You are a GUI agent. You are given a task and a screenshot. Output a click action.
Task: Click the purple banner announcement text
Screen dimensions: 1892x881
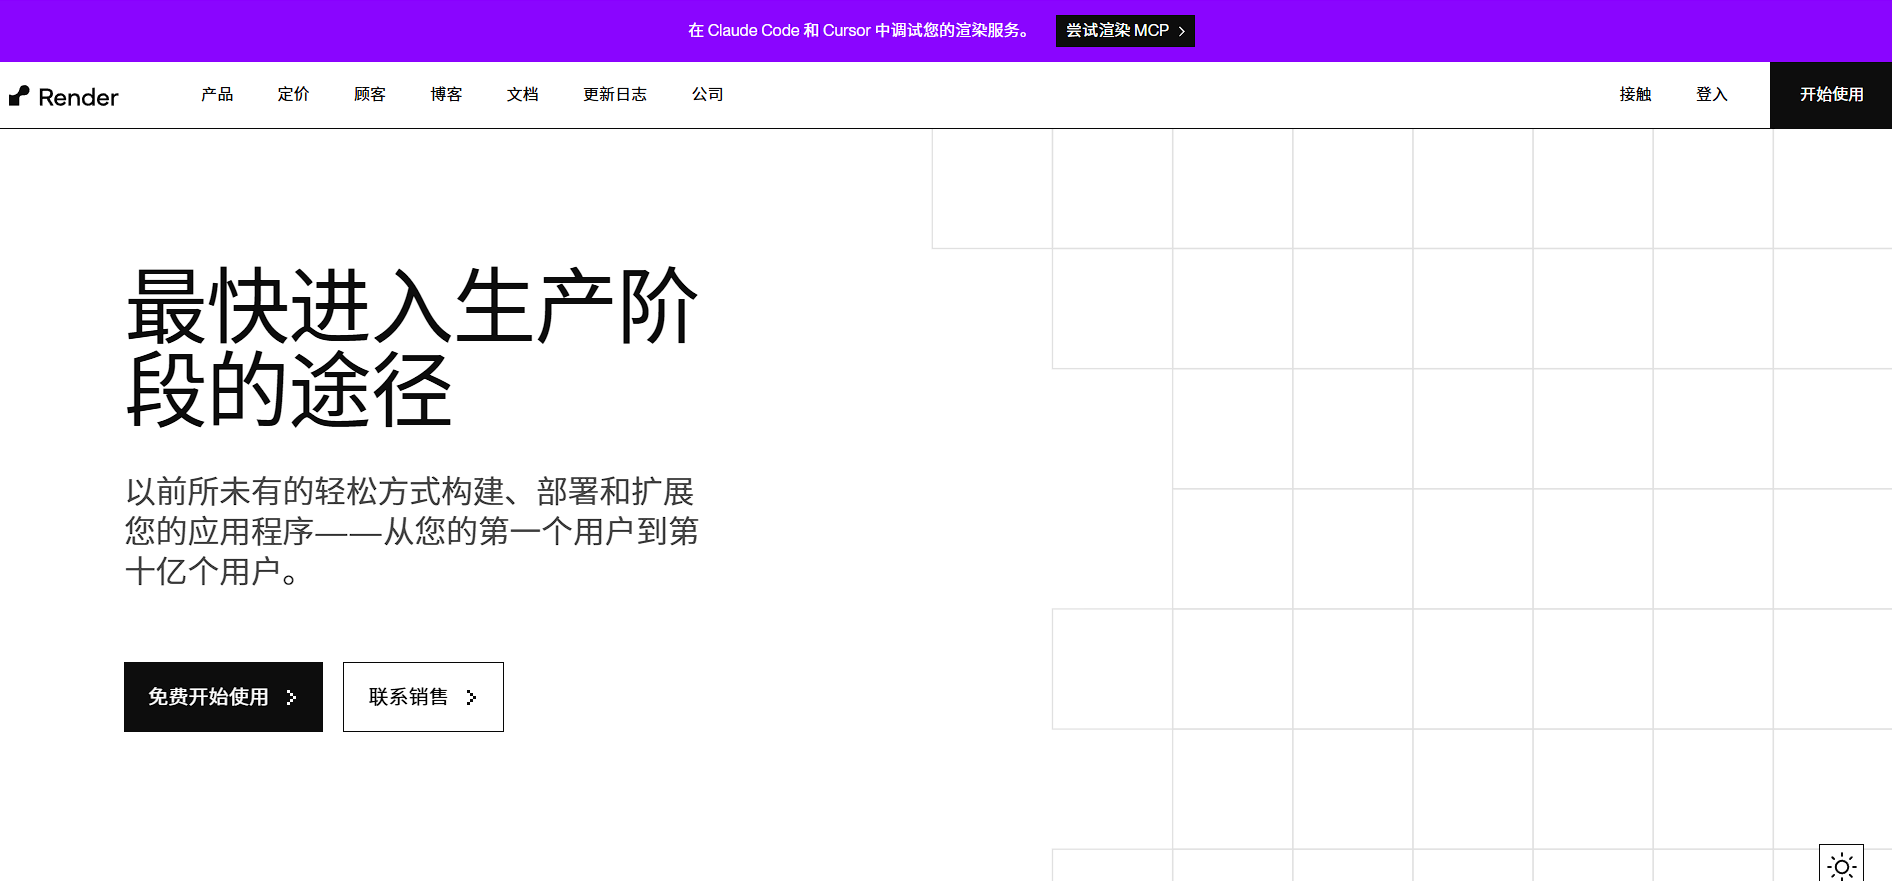click(860, 31)
